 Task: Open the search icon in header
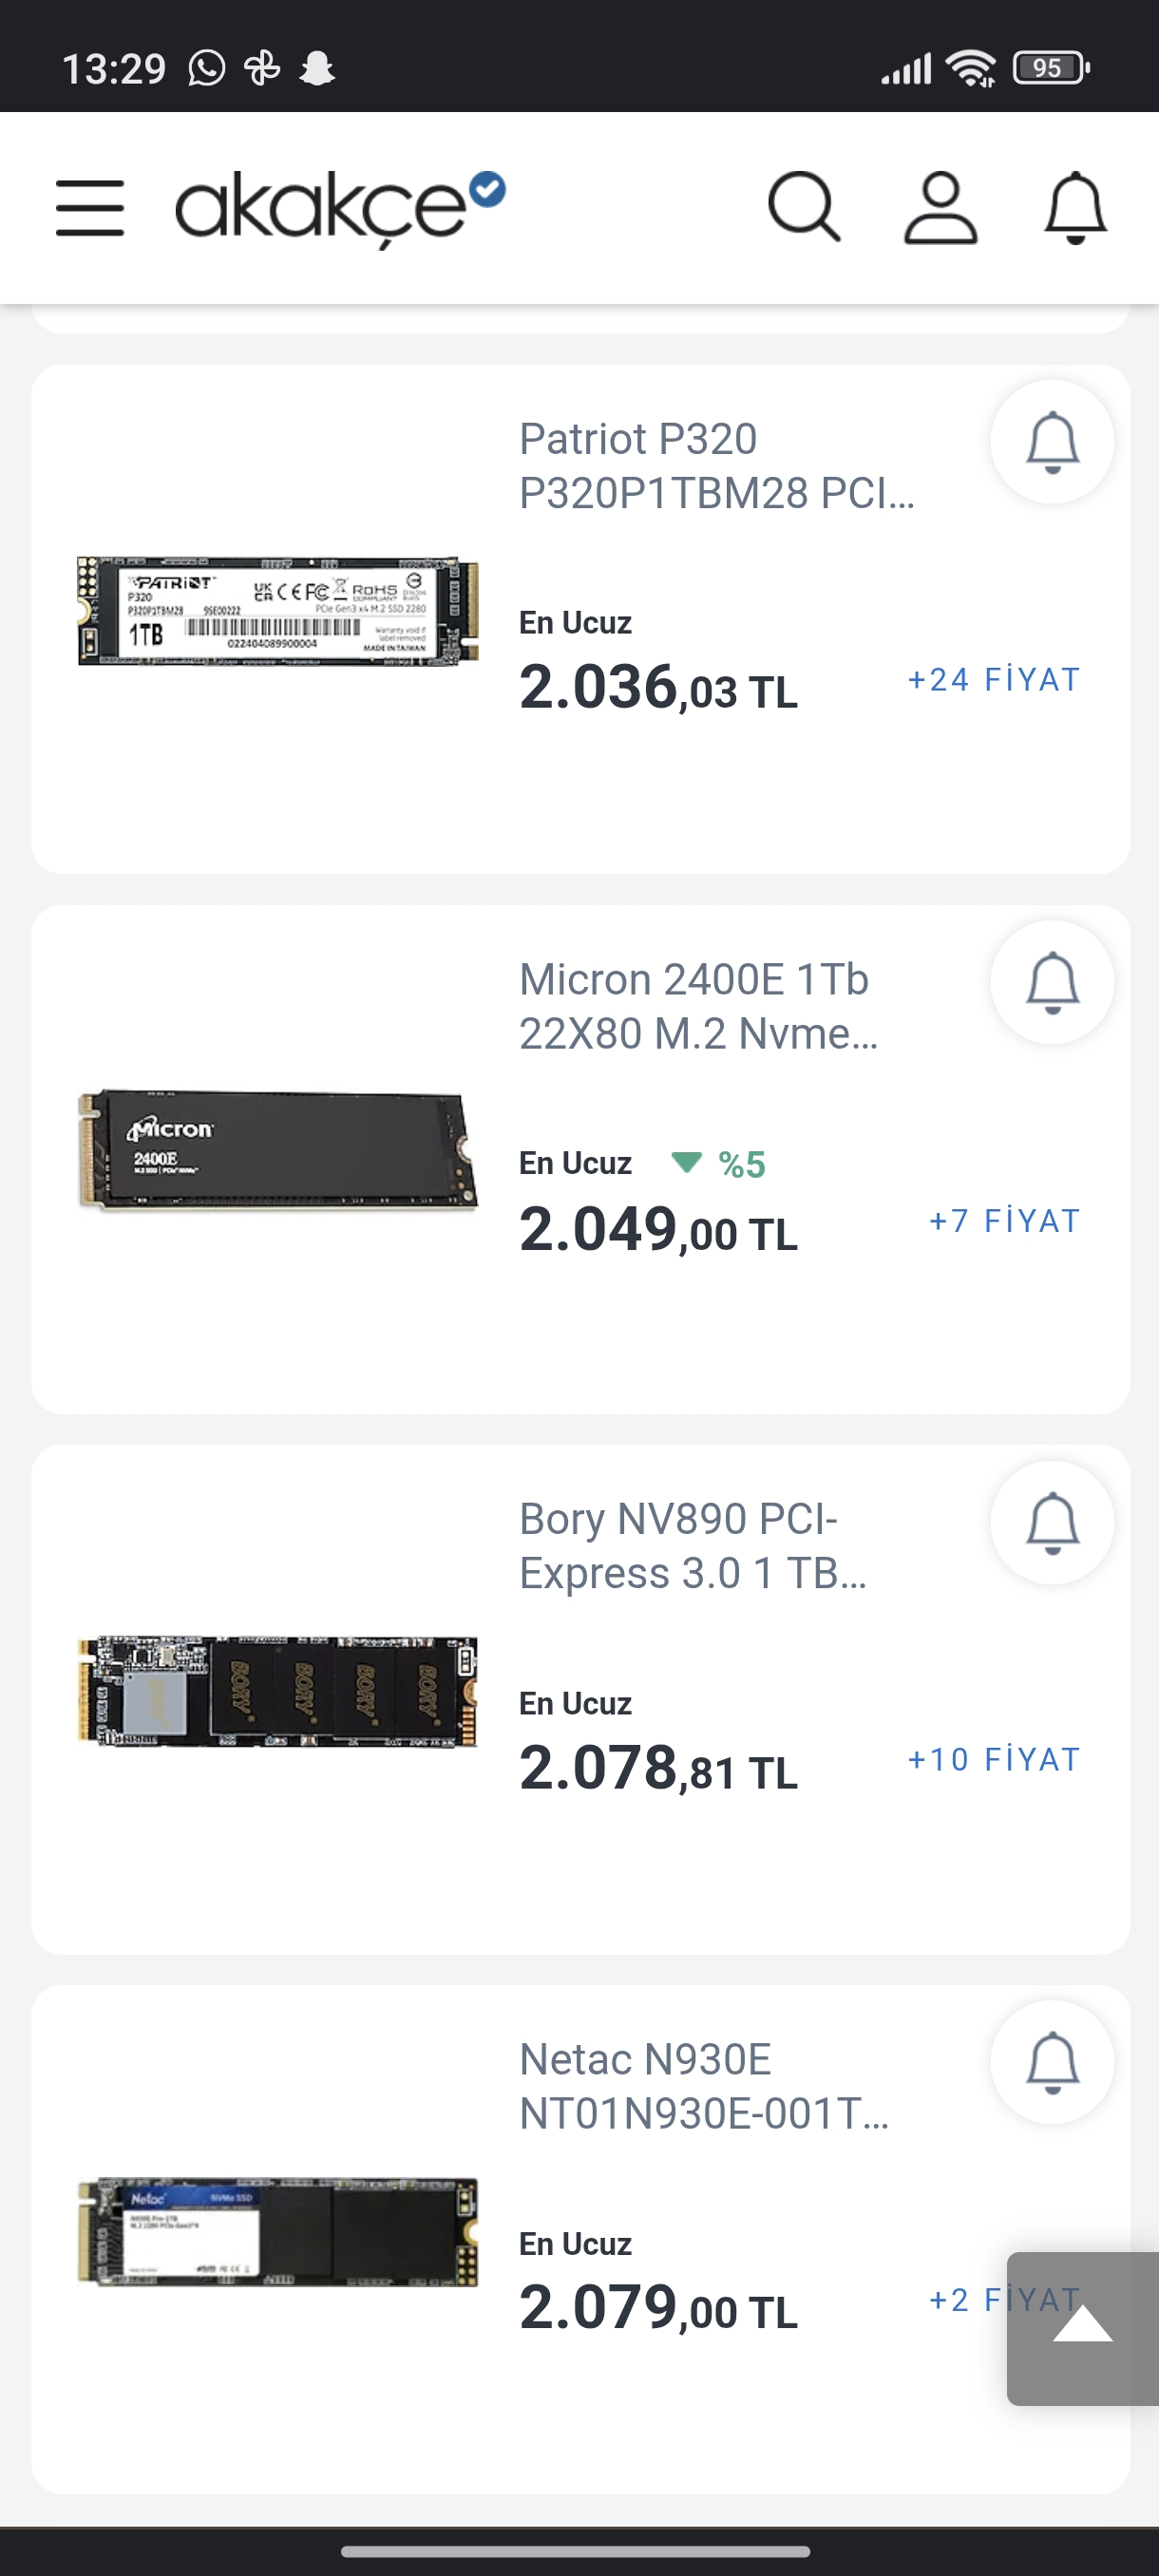pyautogui.click(x=803, y=207)
